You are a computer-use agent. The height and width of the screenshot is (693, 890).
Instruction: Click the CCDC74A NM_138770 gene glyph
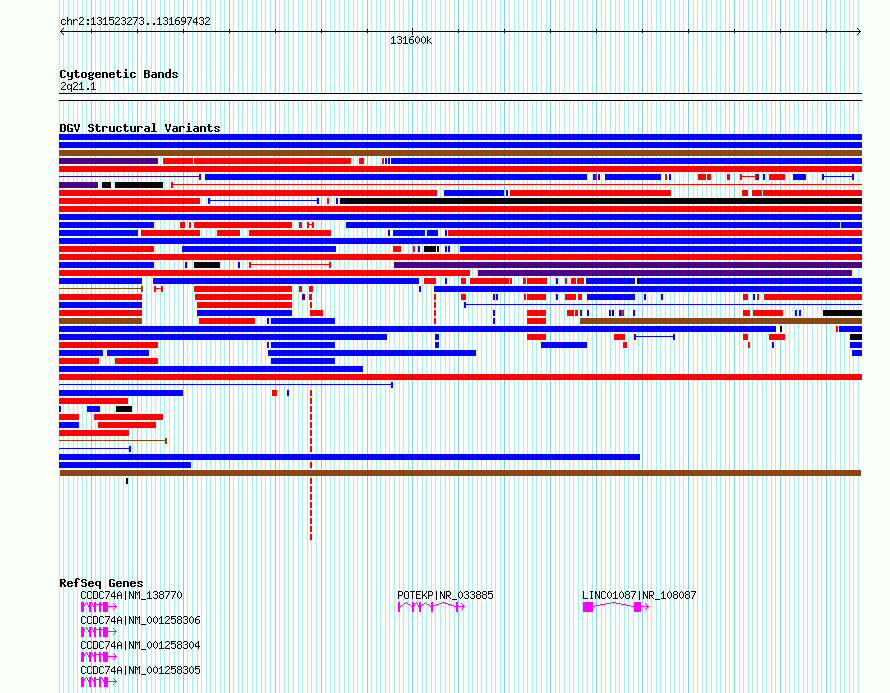coord(99,607)
